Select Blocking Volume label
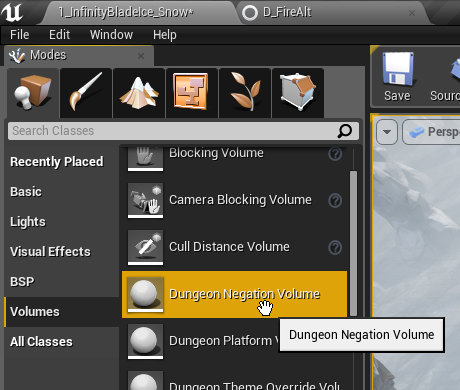460x390 pixels. tap(216, 153)
